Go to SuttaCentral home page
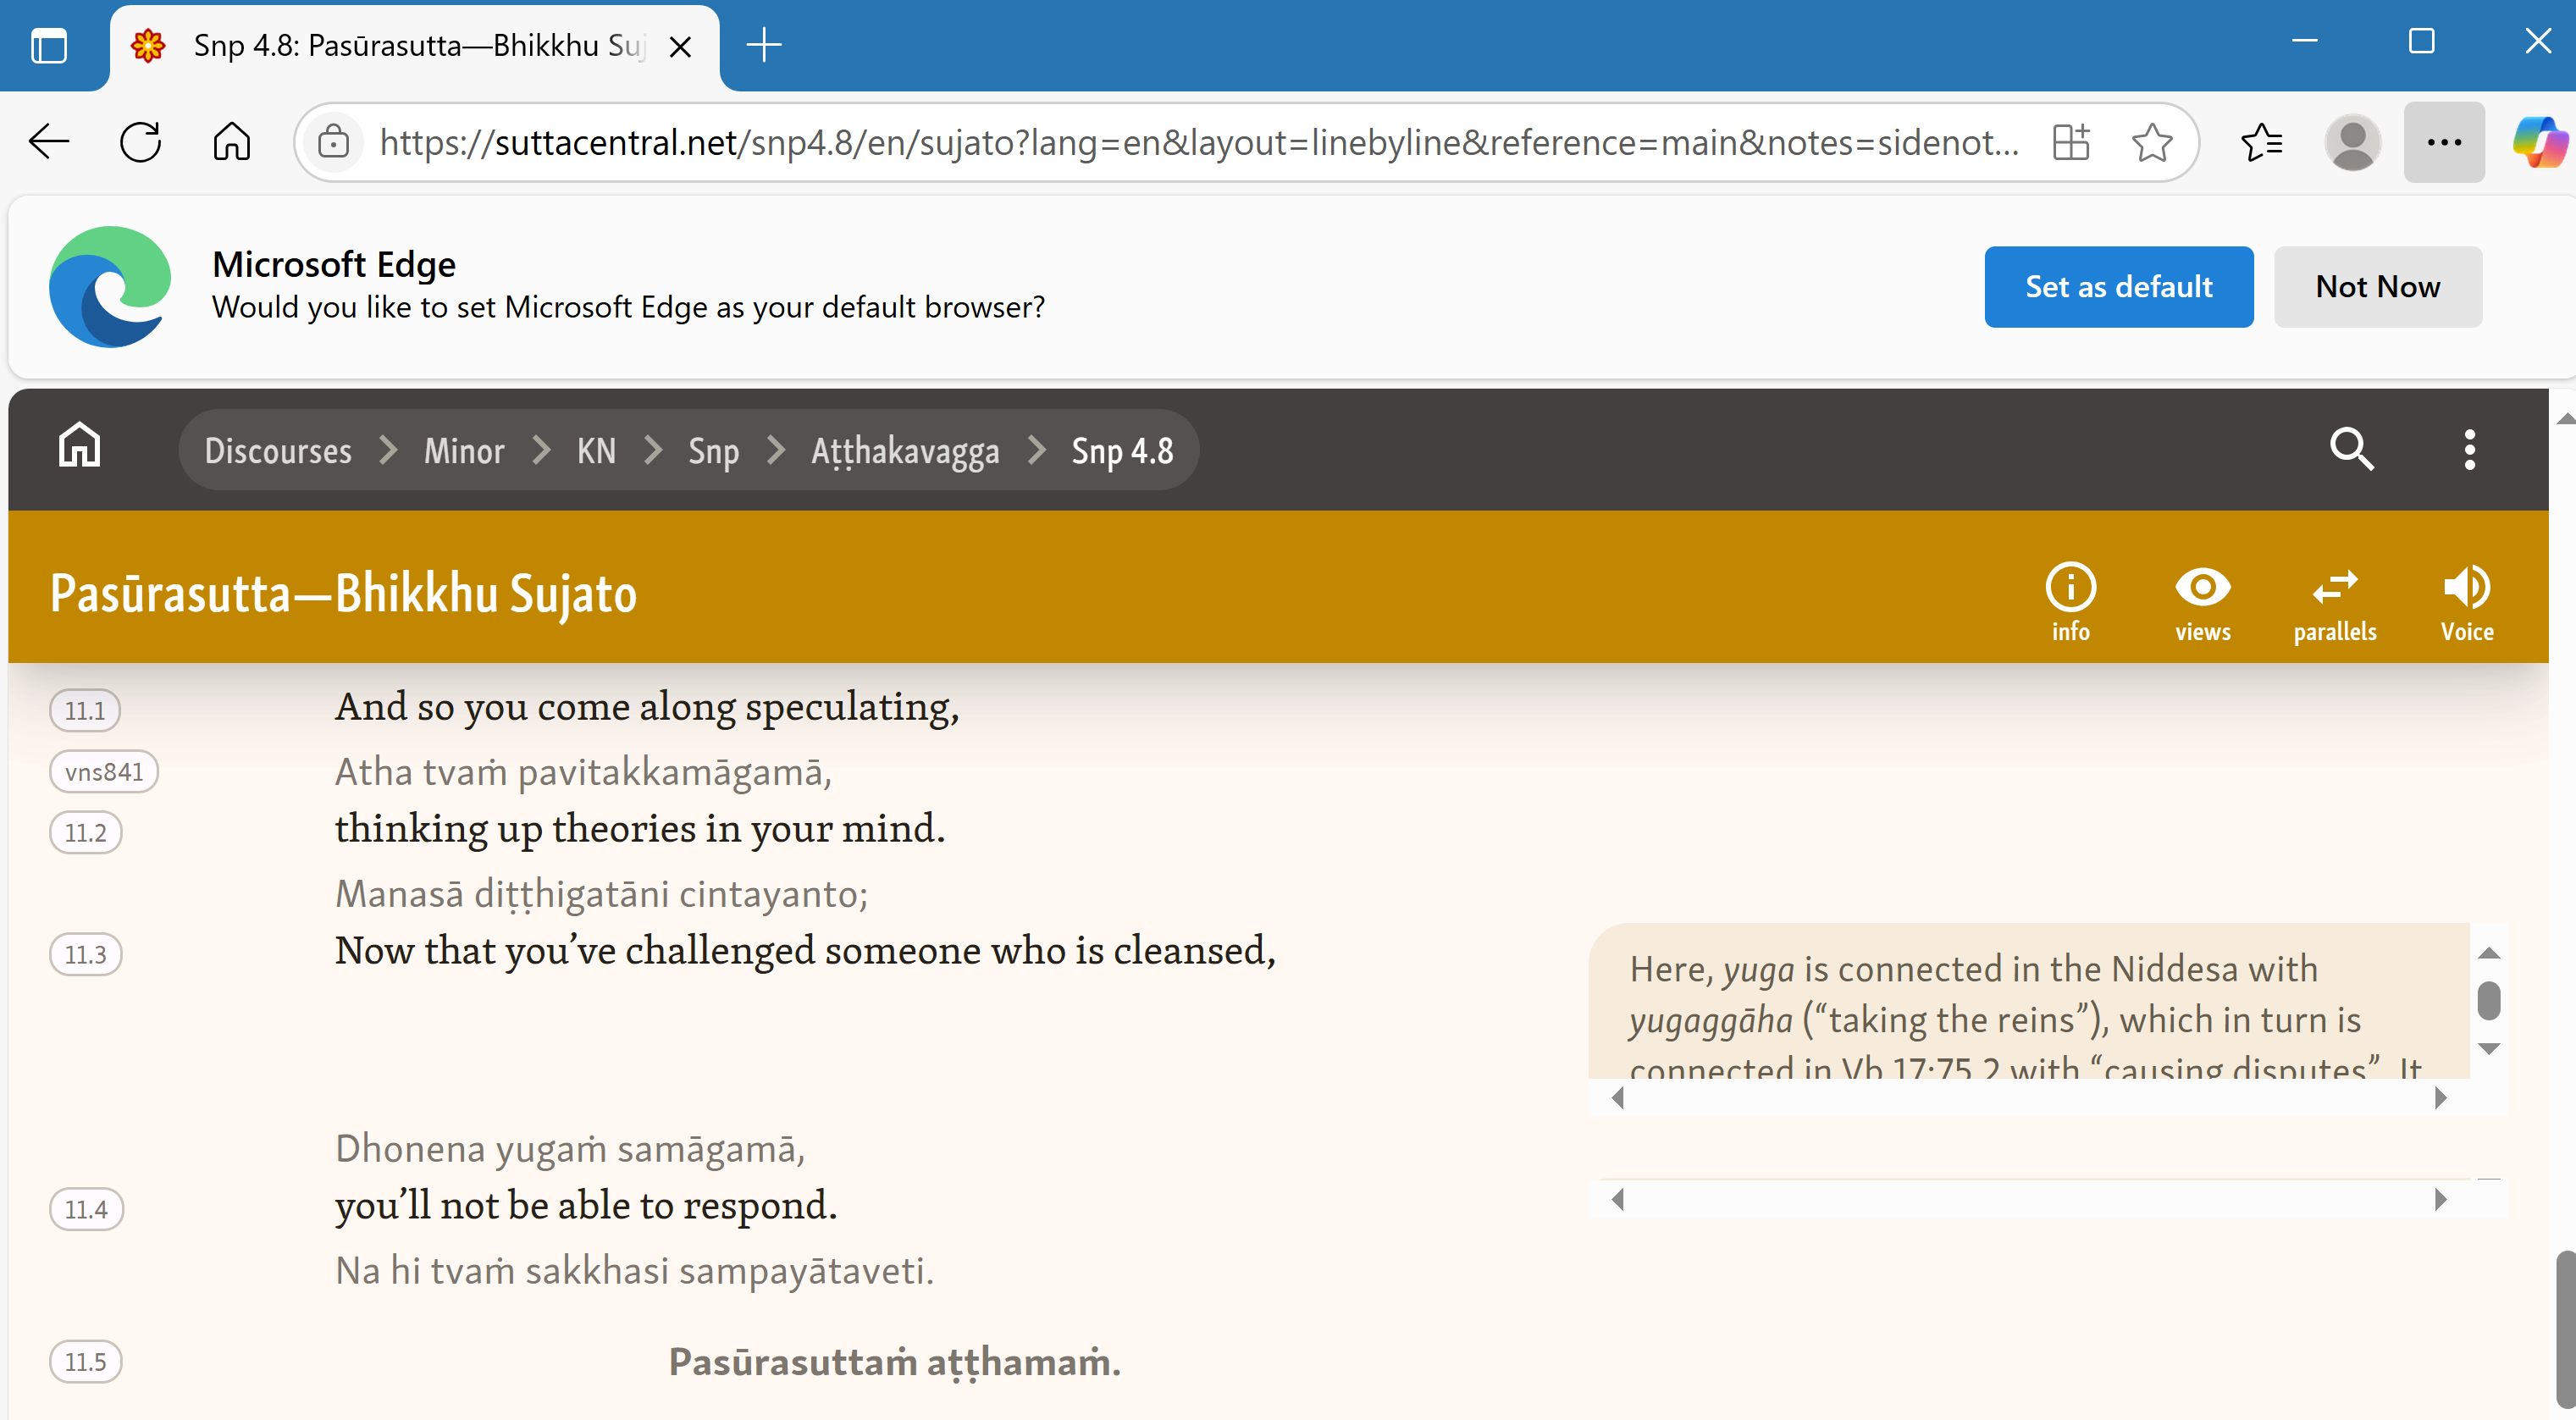Viewport: 2576px width, 1420px height. coord(80,446)
